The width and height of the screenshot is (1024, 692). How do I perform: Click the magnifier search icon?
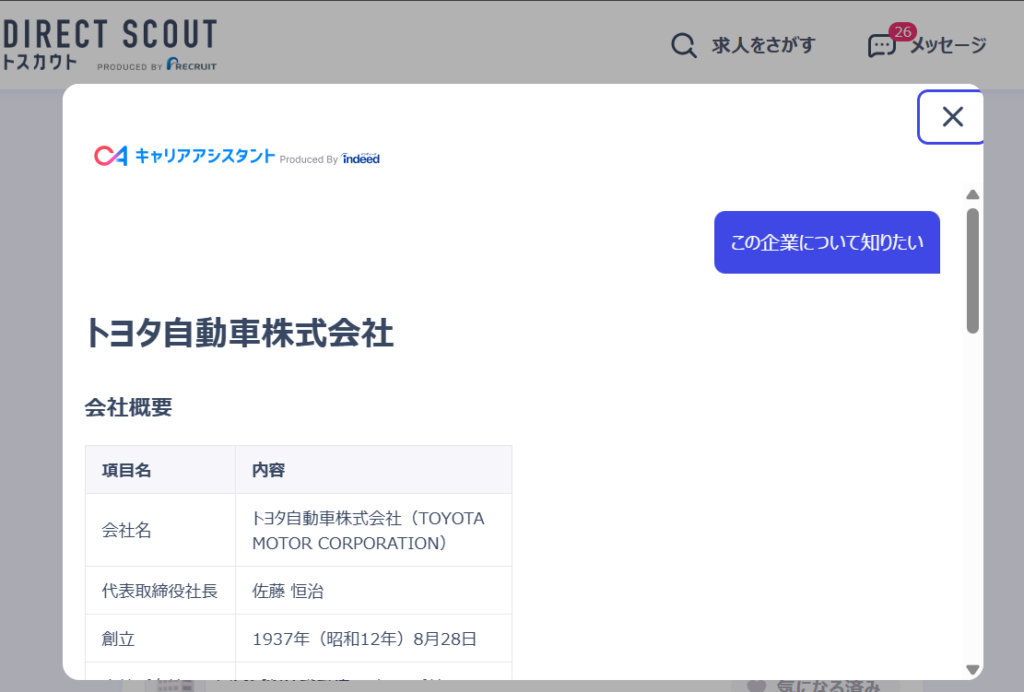click(x=683, y=46)
